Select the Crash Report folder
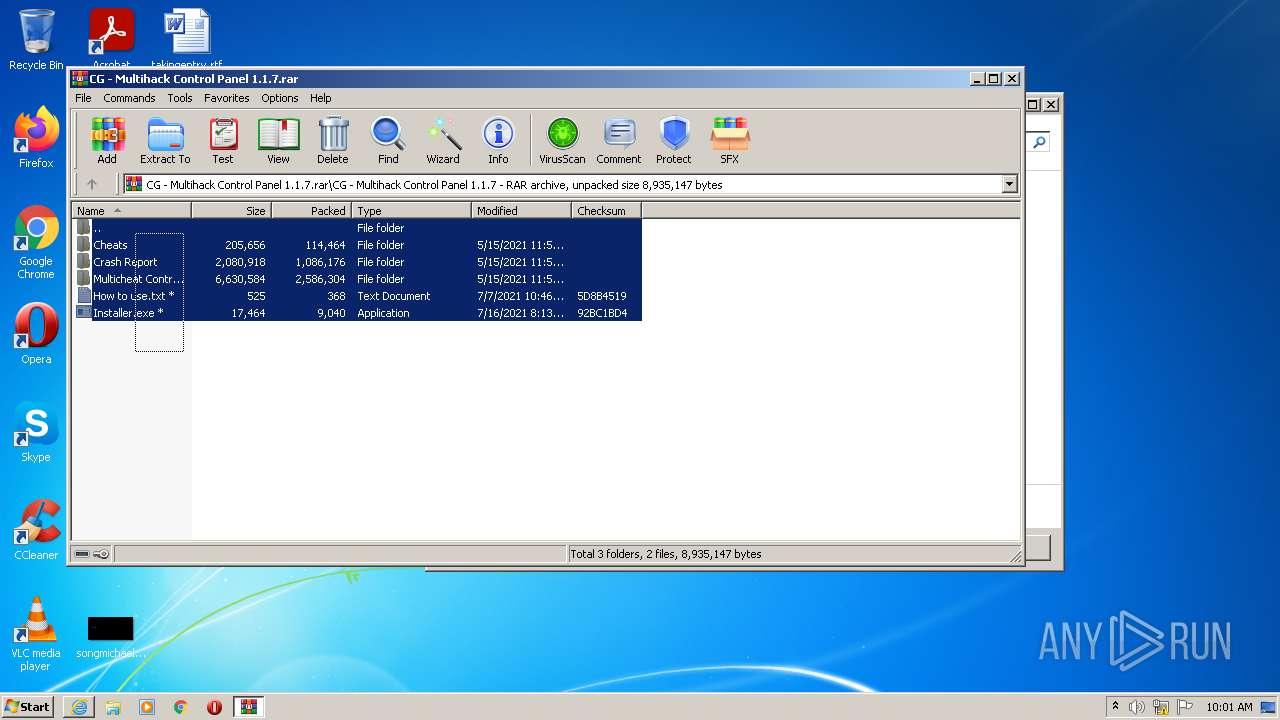Screen dimensions: 1280x720 tap(357, 262)
